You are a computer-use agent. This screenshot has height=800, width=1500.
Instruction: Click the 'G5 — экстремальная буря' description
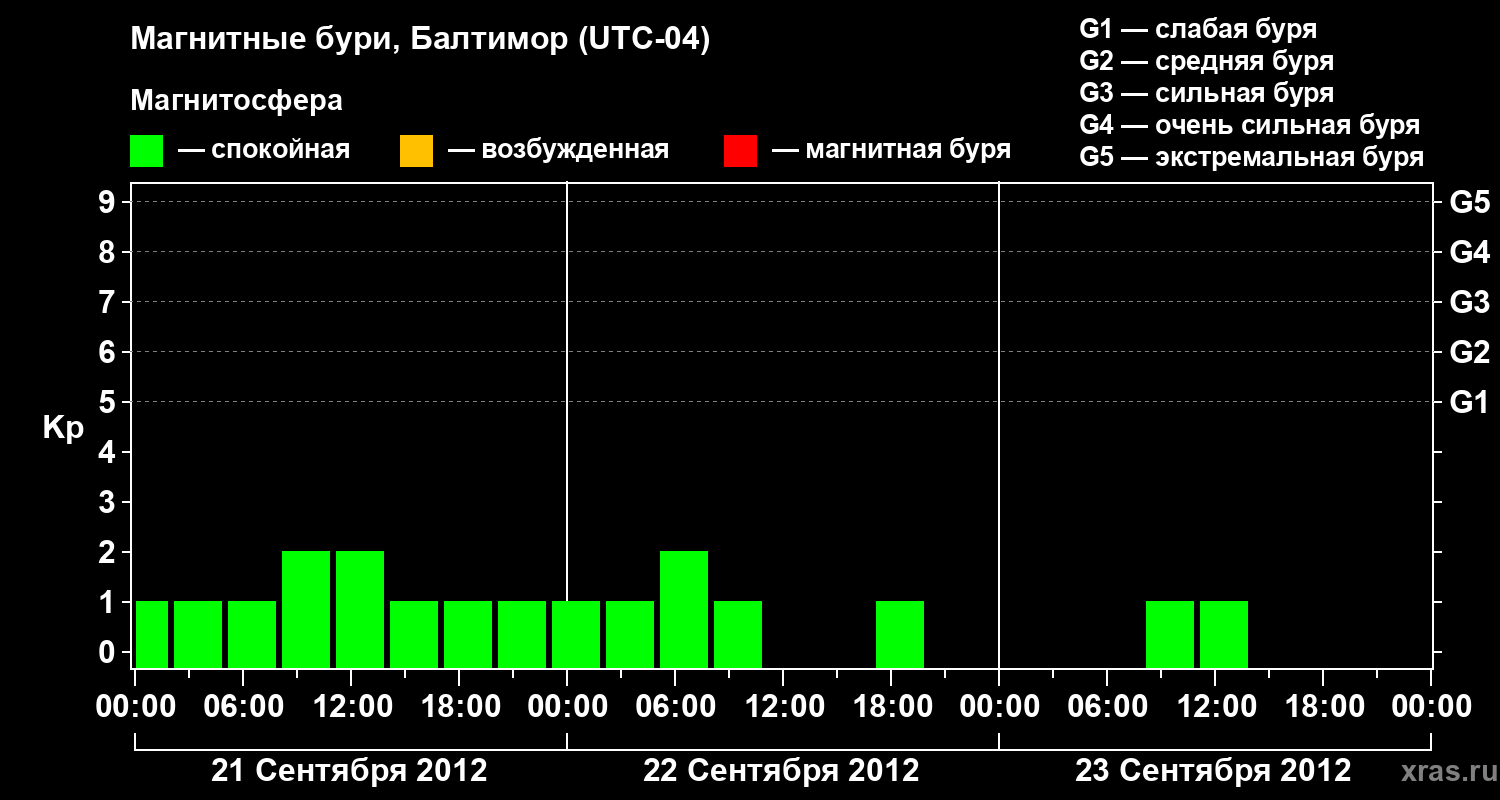pos(1252,157)
